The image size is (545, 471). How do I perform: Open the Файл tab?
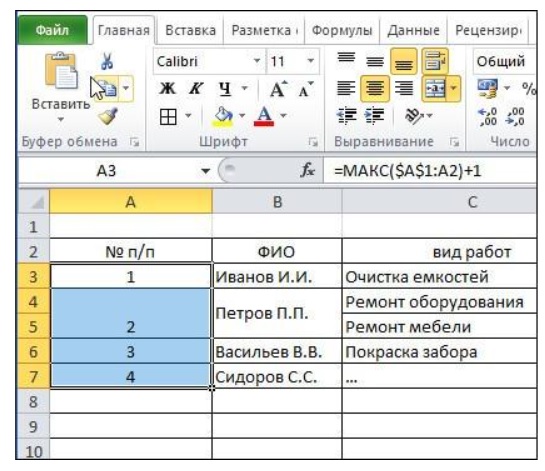coord(52,30)
